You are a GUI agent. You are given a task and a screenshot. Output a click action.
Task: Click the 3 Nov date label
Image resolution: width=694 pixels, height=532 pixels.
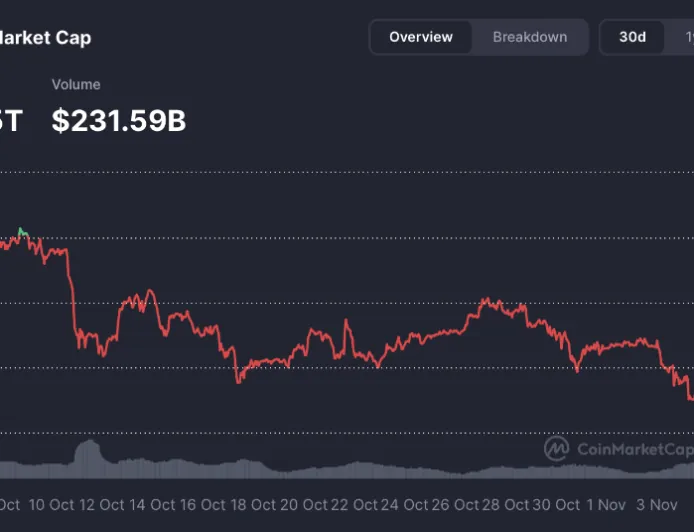pyautogui.click(x=657, y=505)
